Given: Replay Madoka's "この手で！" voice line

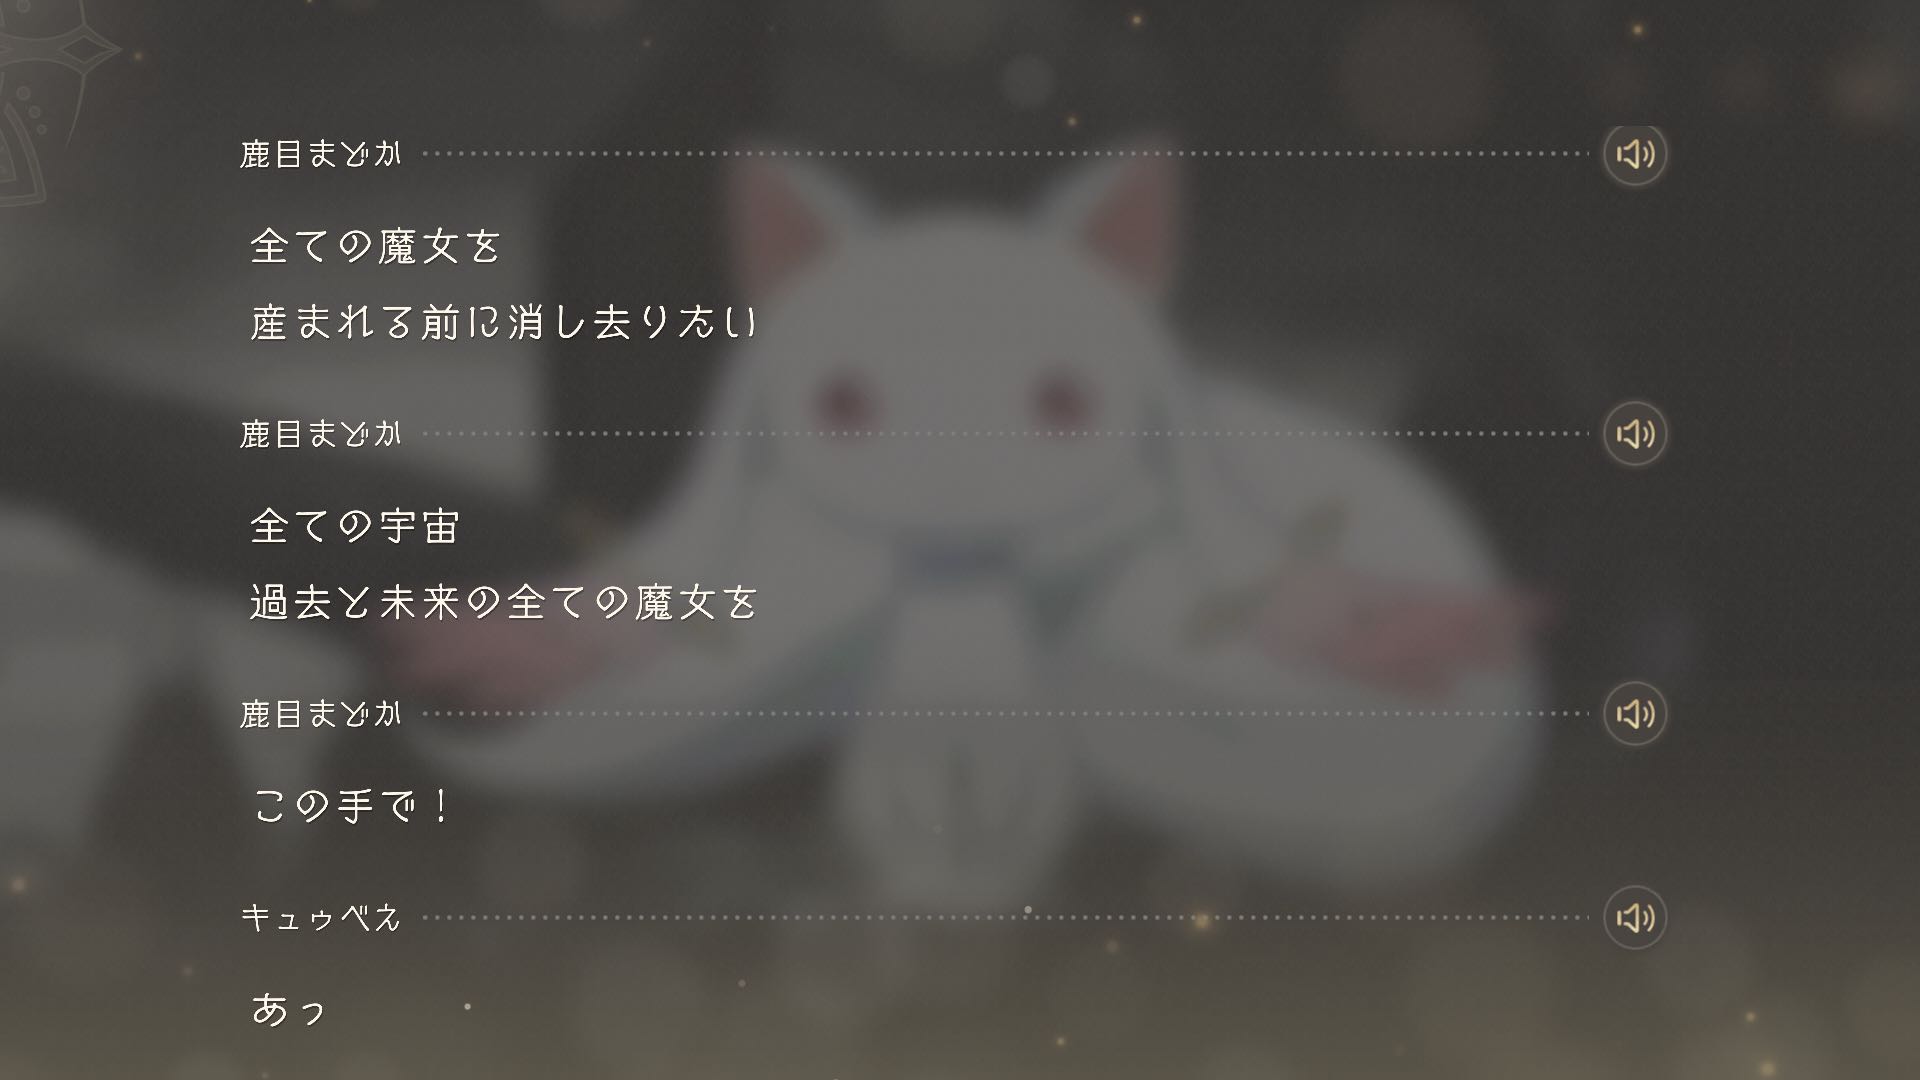Looking at the screenshot, I should tap(1635, 714).
